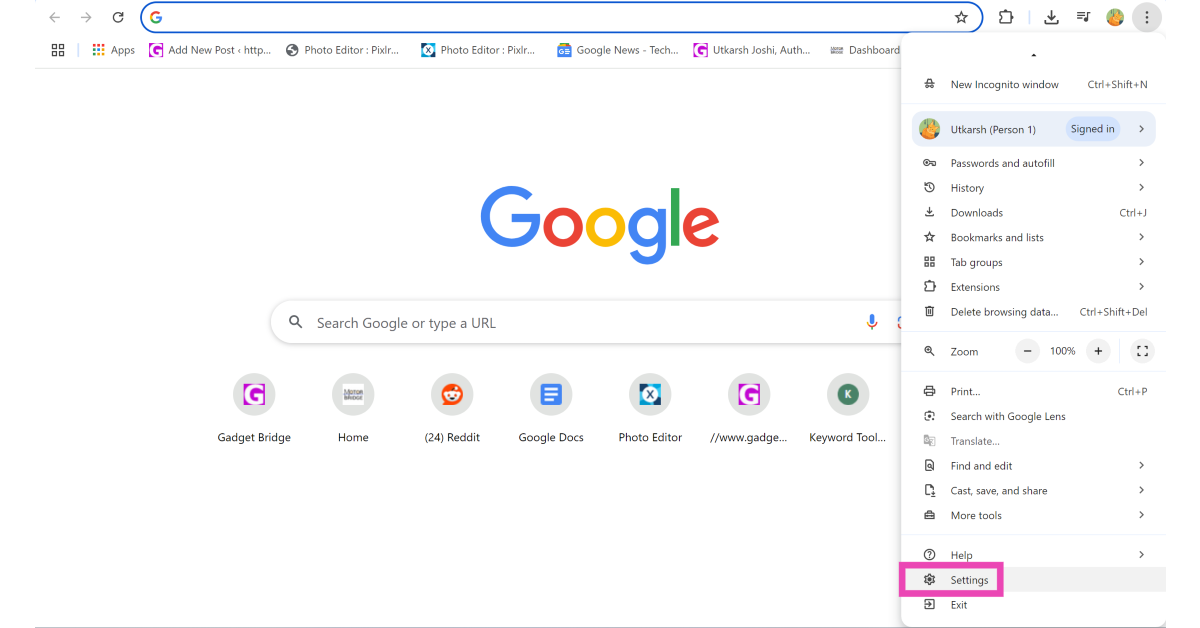
Task: Decrease zoom with the minus button
Action: pyautogui.click(x=1027, y=351)
